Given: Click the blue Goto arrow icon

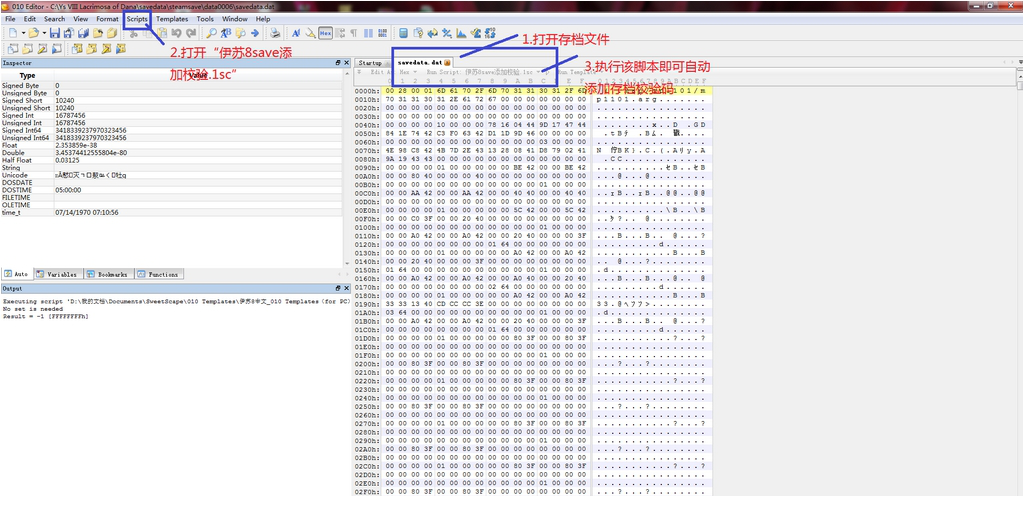Looking at the screenshot, I should [254, 33].
